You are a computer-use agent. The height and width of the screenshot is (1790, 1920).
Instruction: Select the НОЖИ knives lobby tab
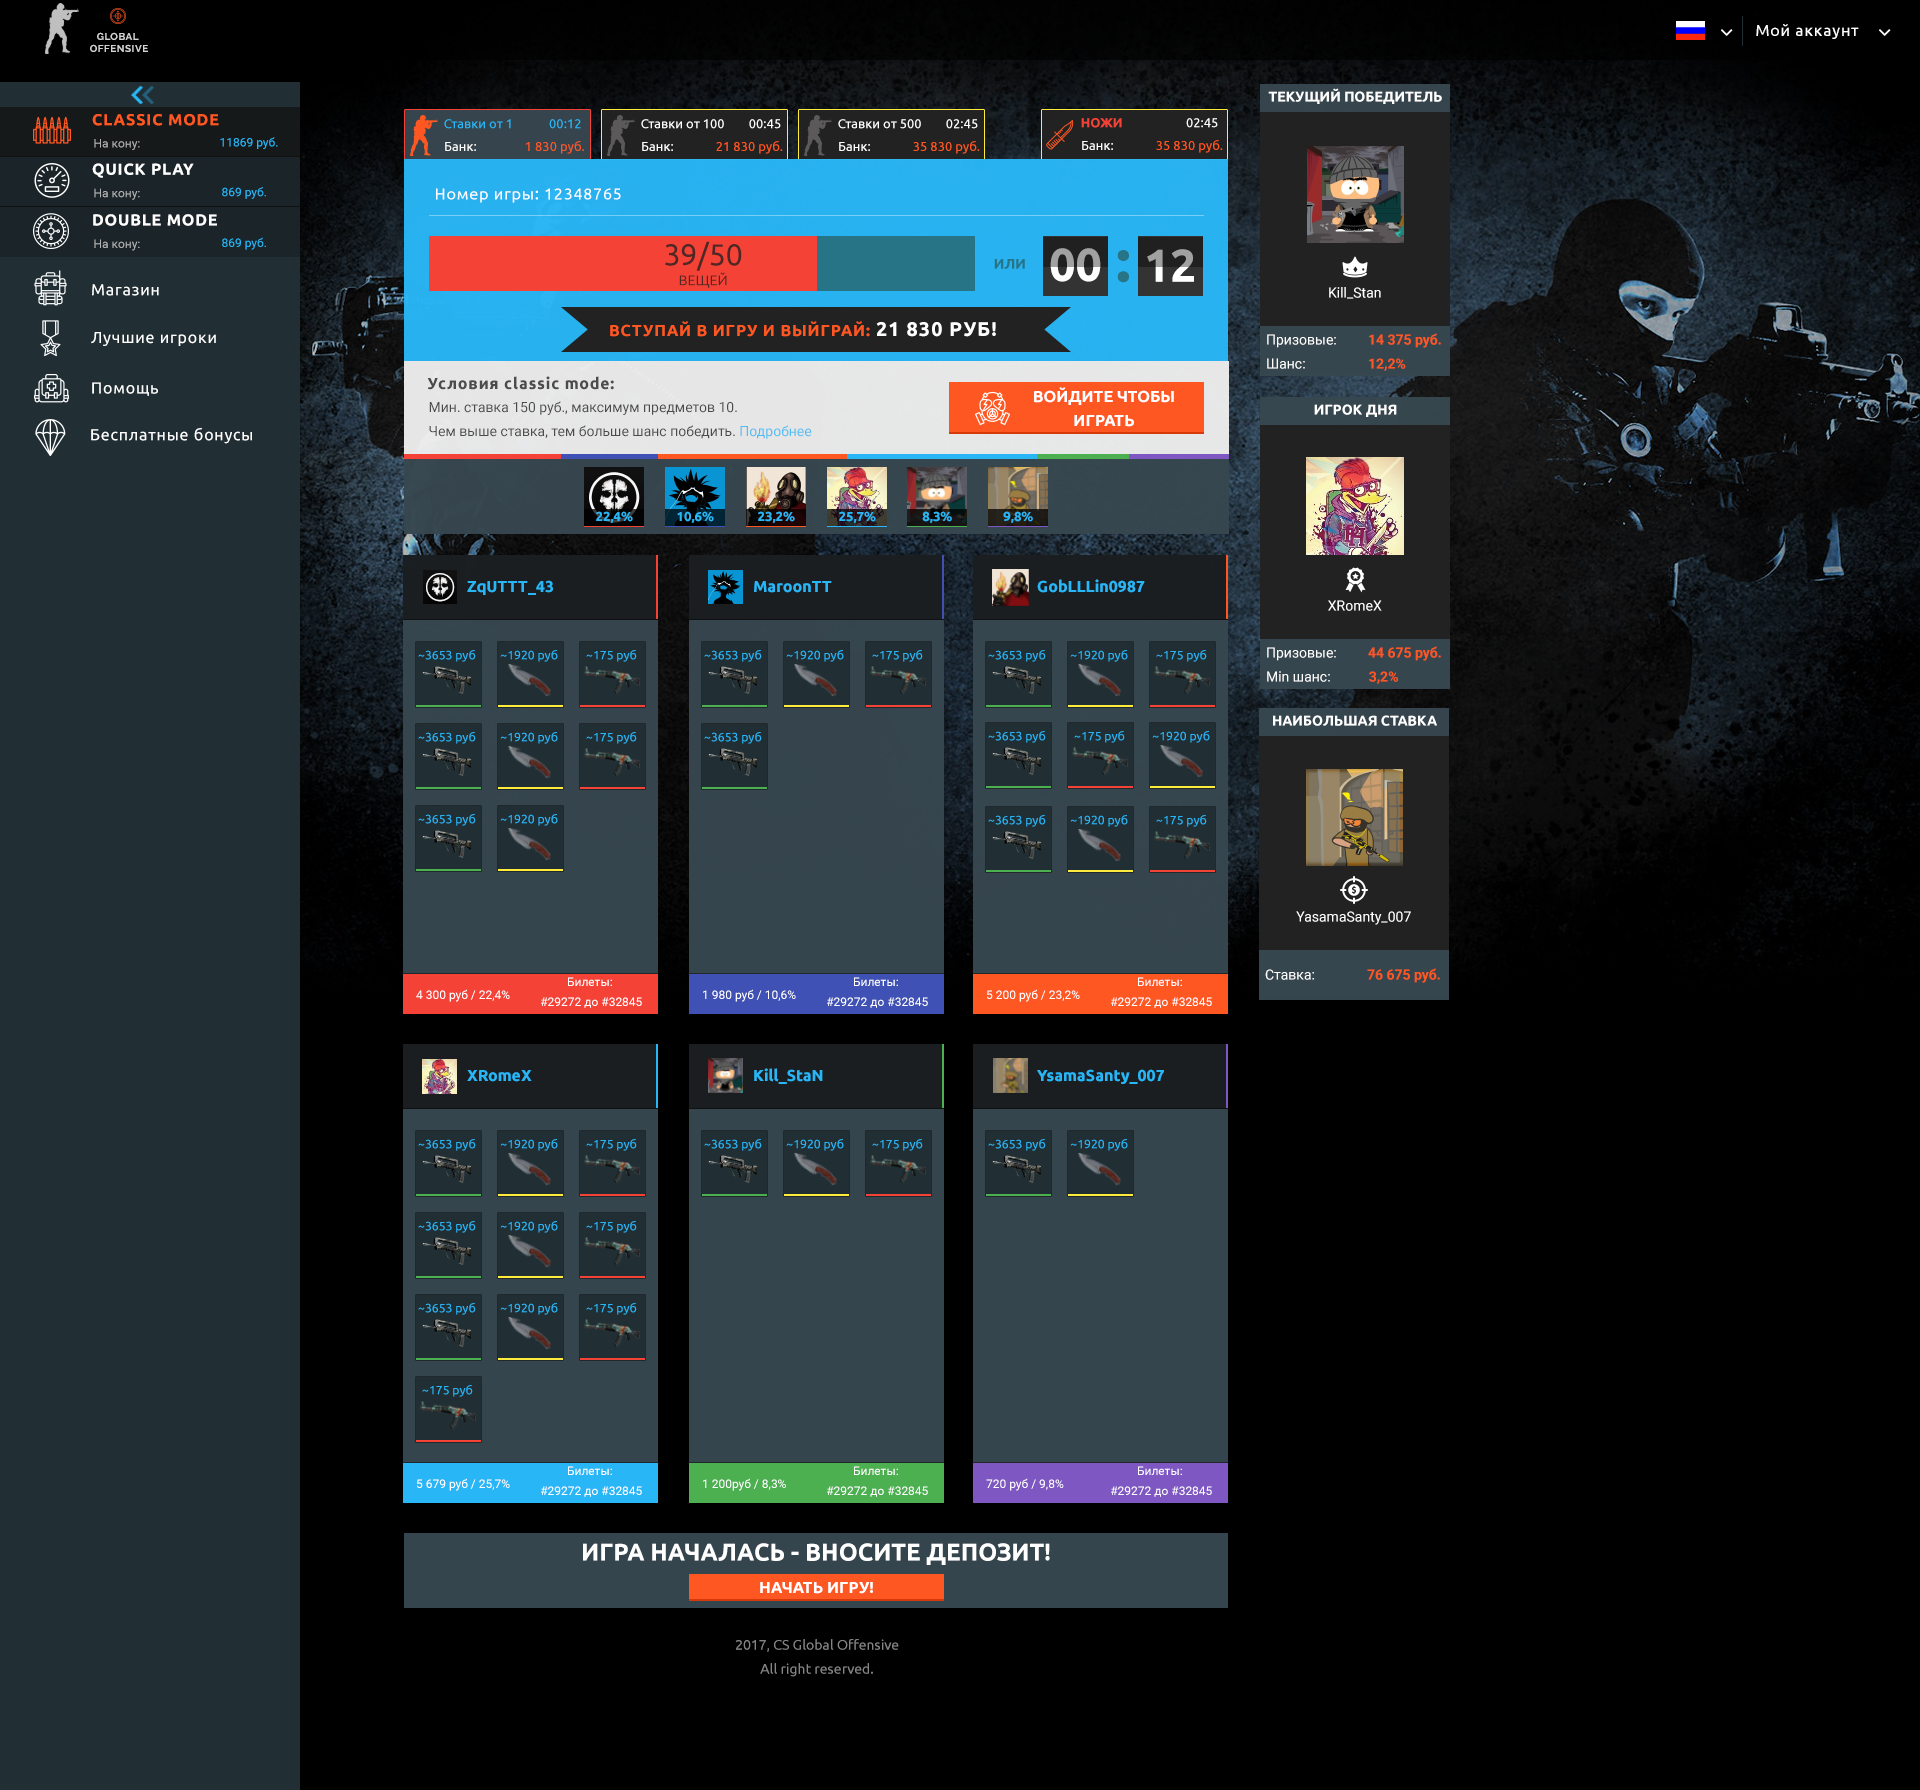coord(1133,133)
